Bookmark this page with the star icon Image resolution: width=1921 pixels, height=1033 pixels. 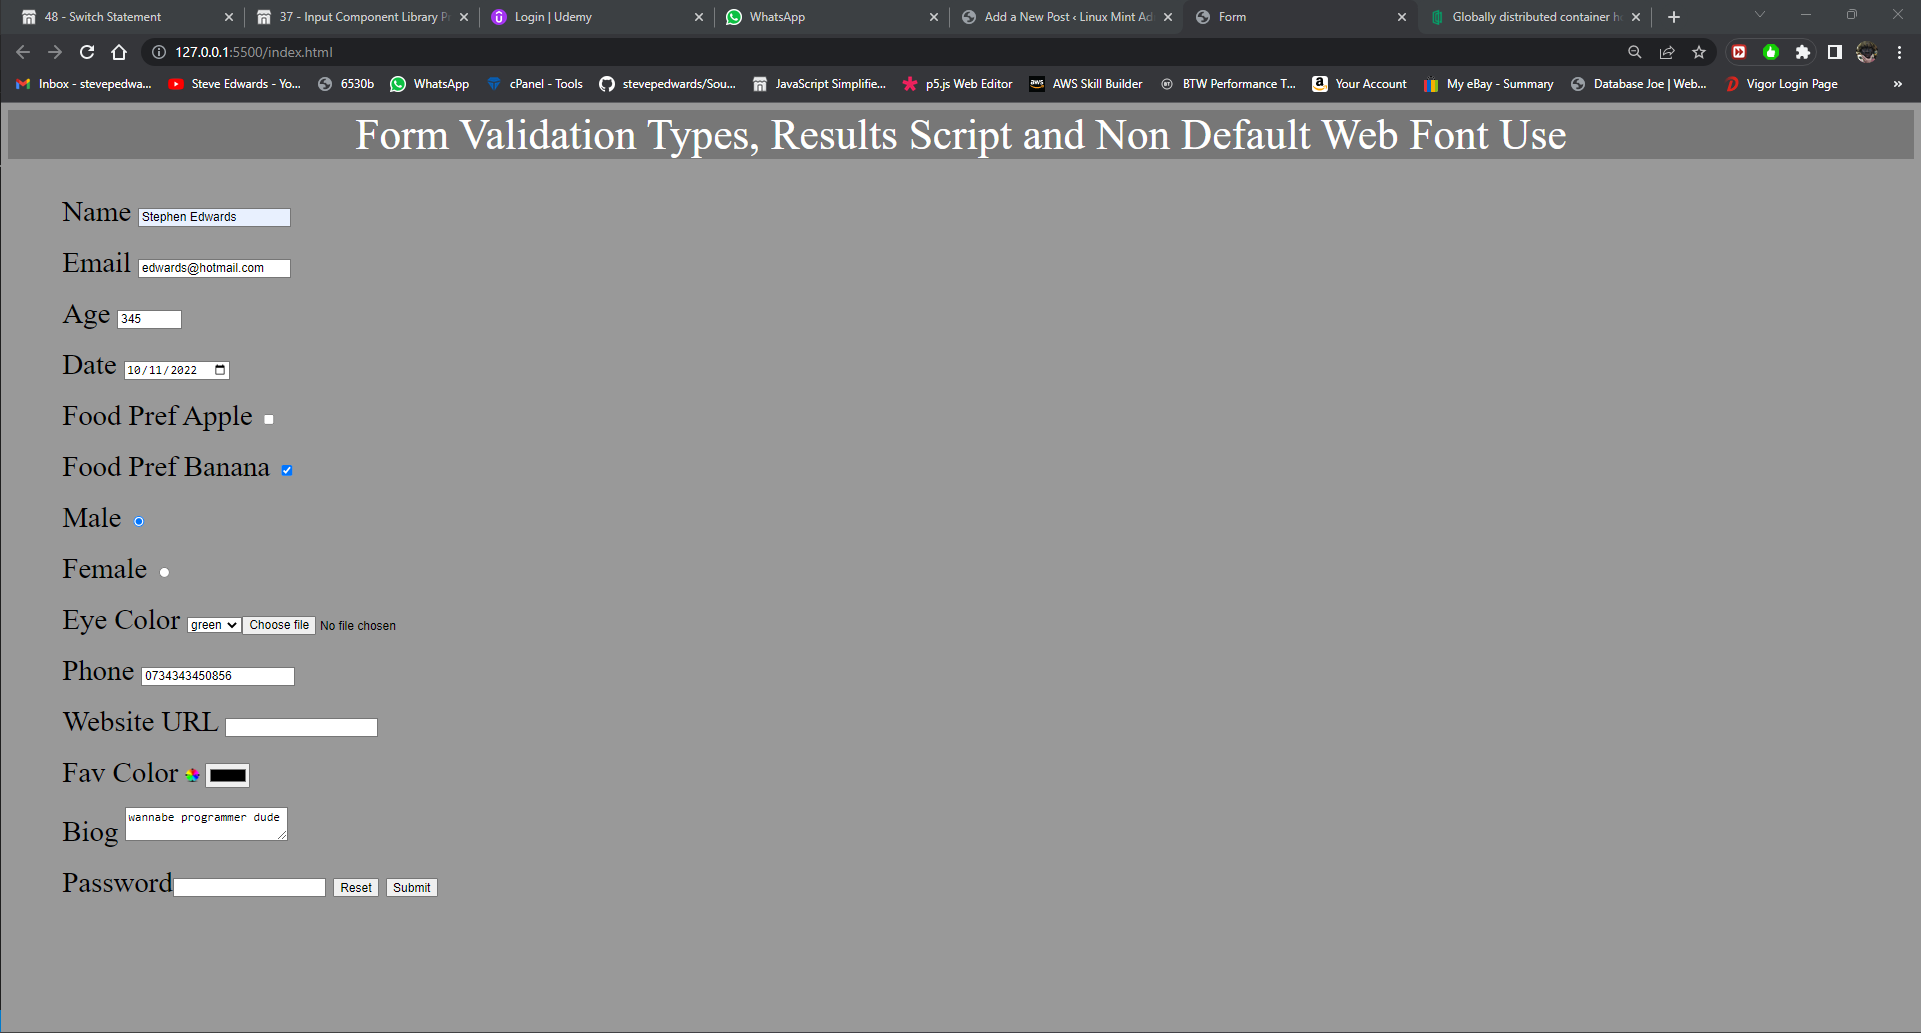(x=1699, y=52)
